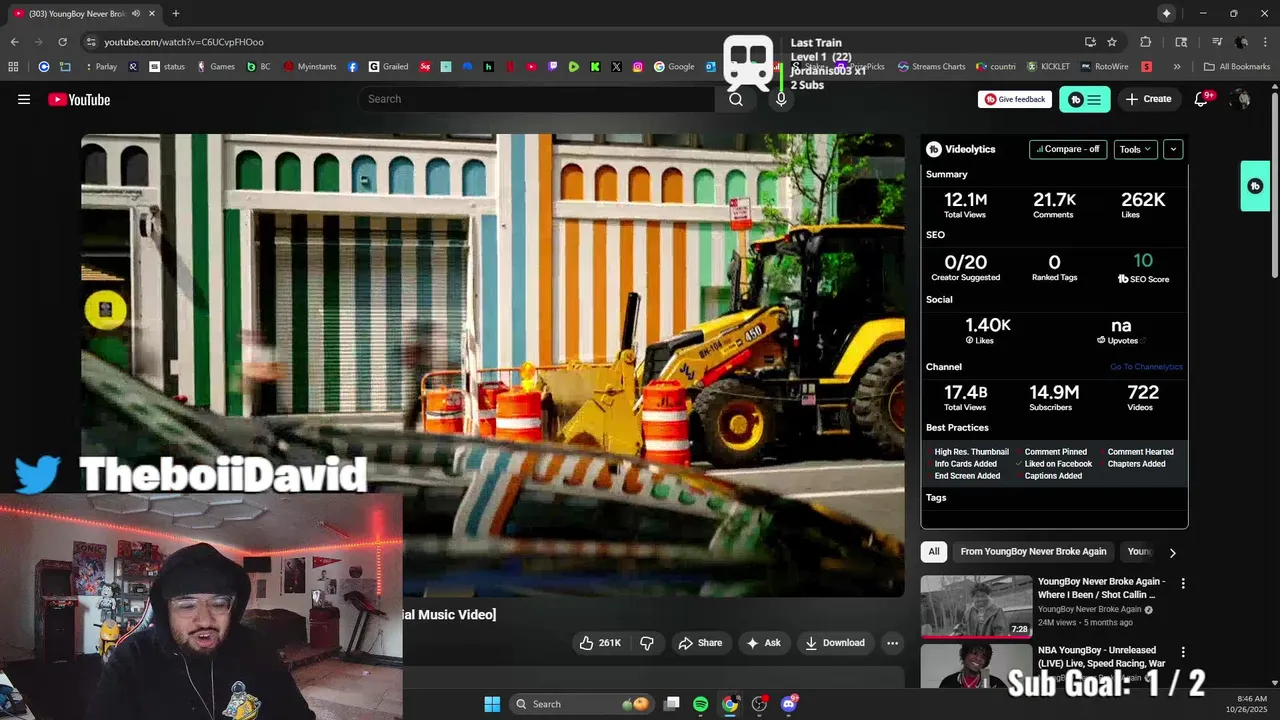
Task: Download the video
Action: [x=835, y=643]
